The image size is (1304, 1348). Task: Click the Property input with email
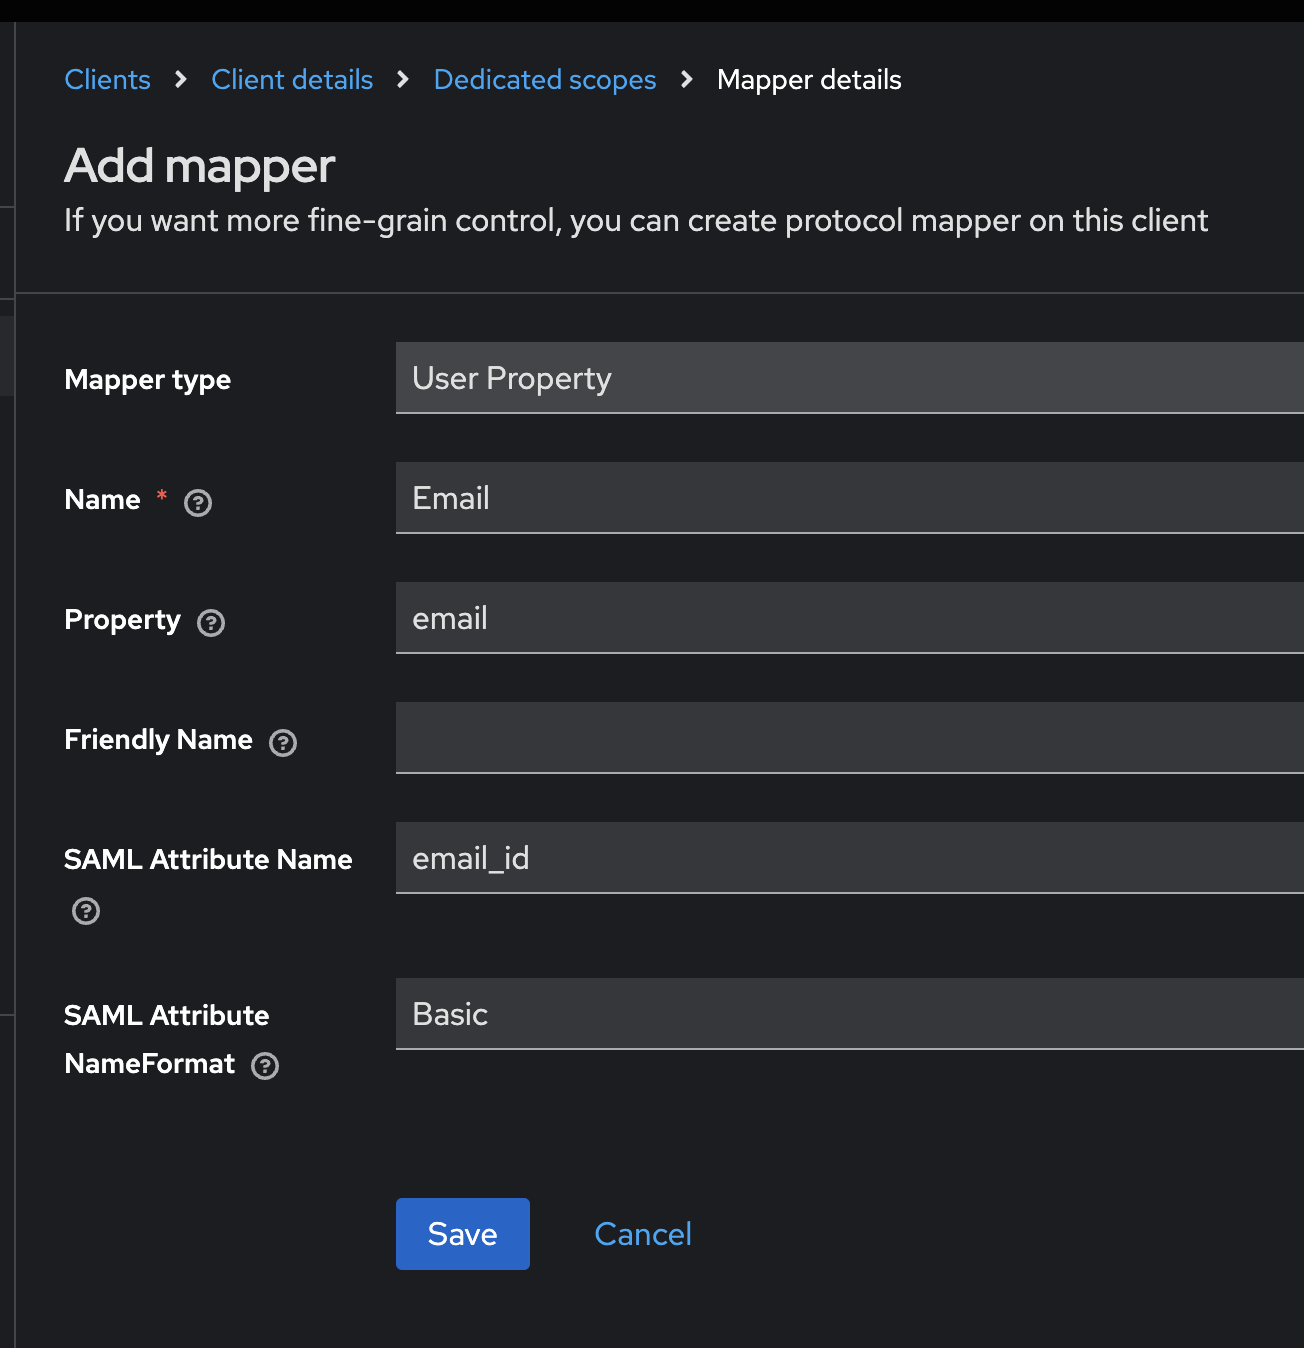coord(850,618)
